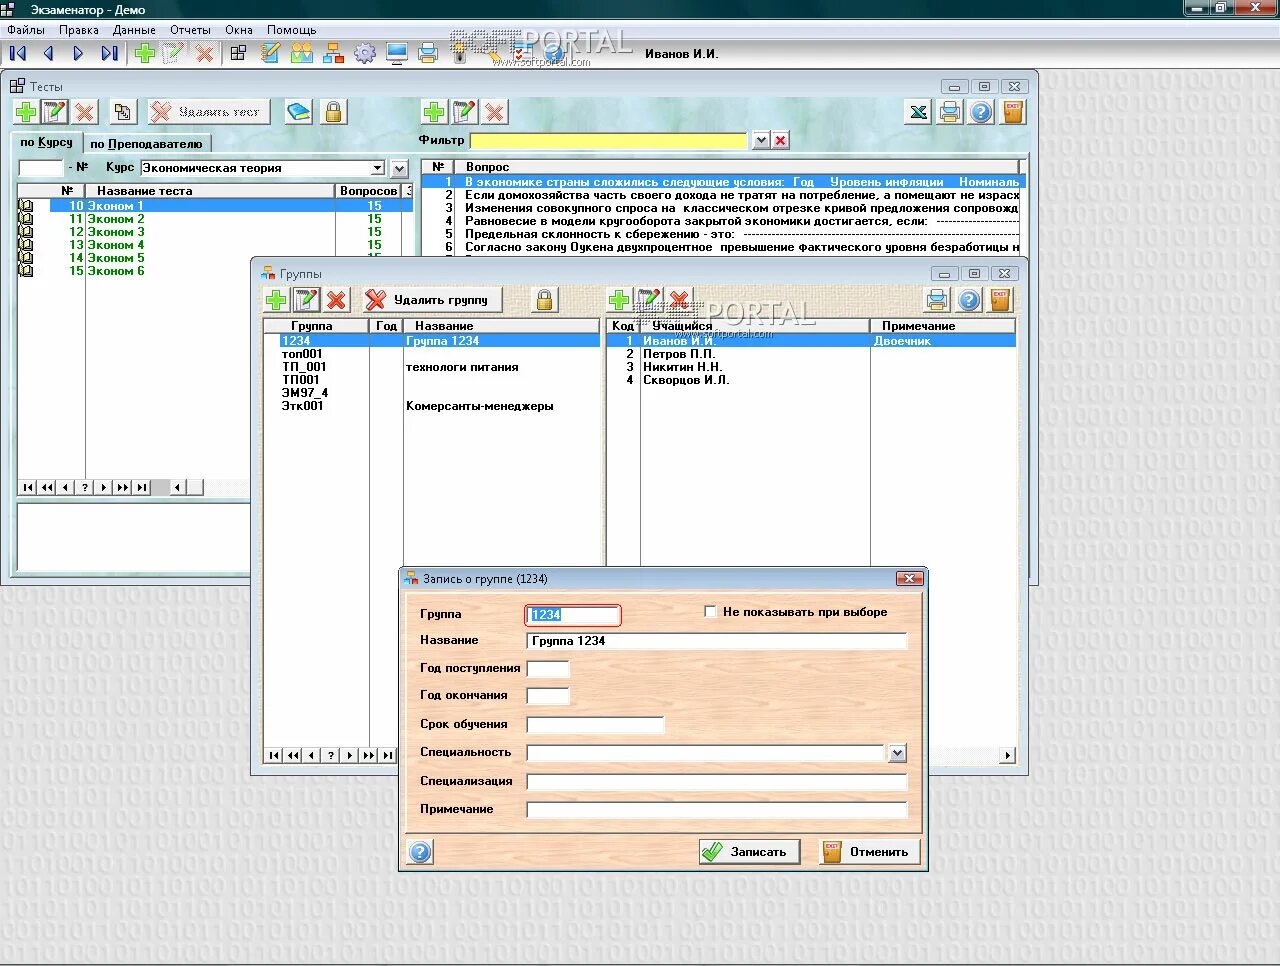Screen dimensions: 1280x966
Task: Click 'Удалить группу' button
Action: (x=430, y=299)
